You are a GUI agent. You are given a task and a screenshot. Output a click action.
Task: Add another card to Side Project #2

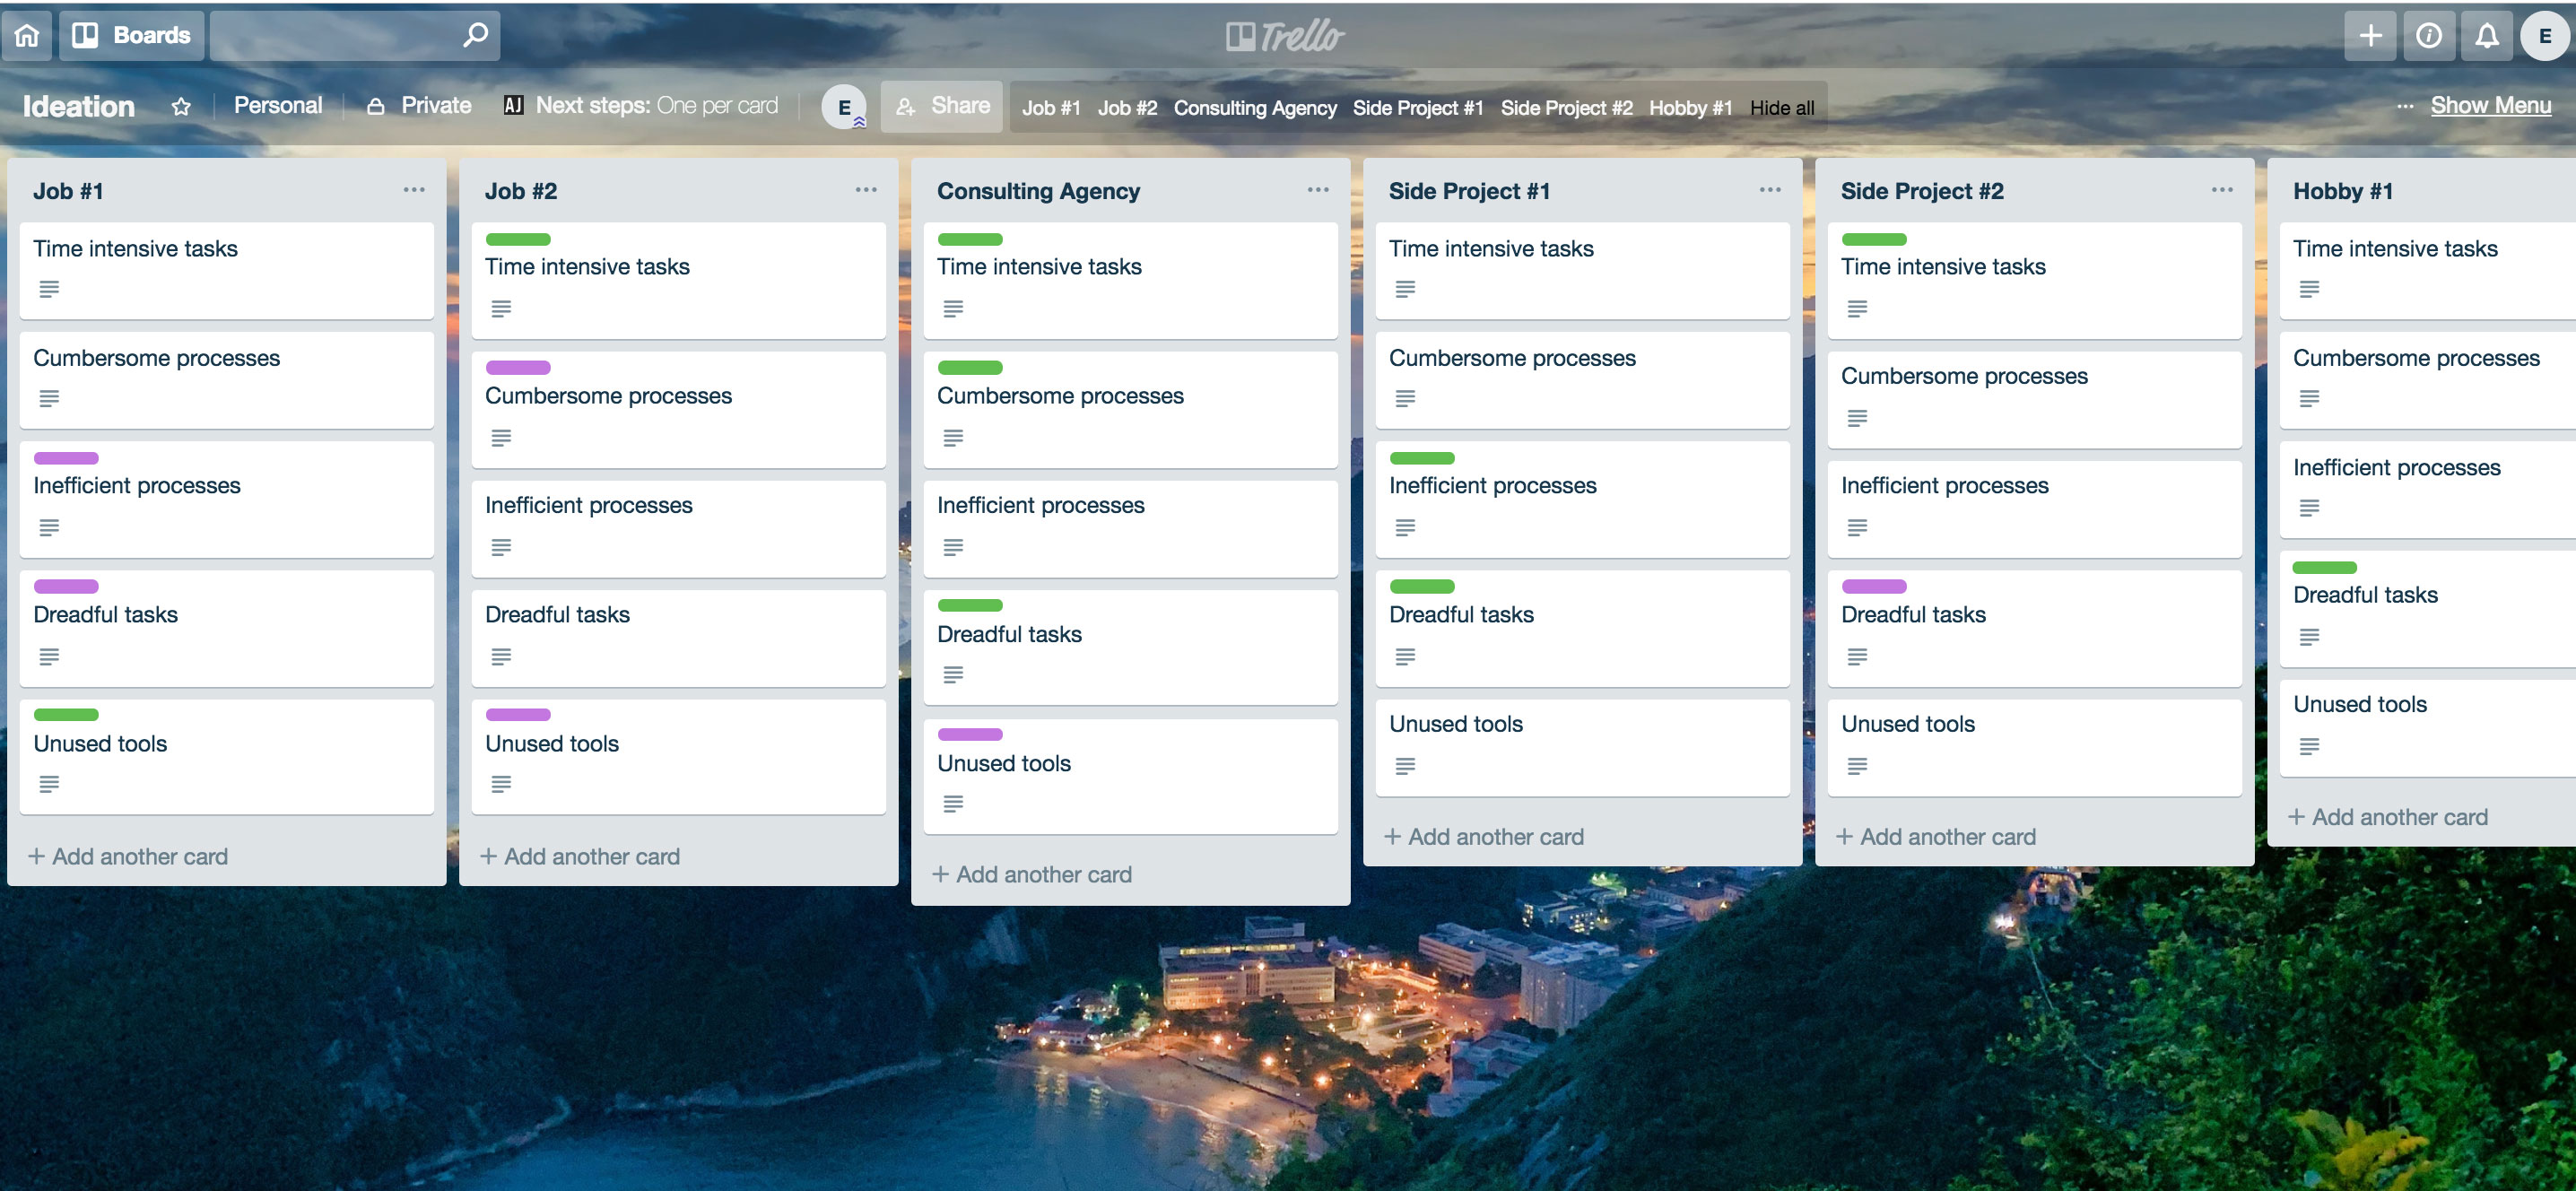[x=1936, y=836]
